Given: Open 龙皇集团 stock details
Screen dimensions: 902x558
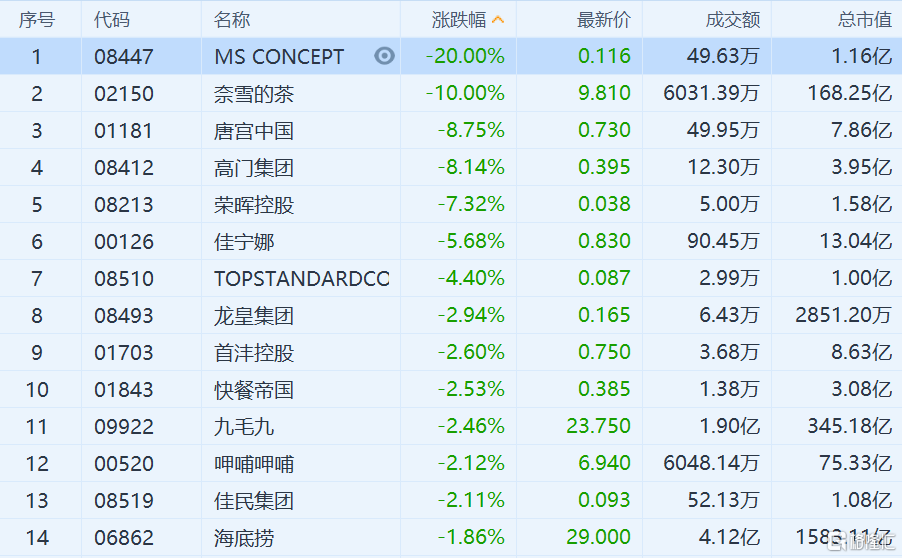Looking at the screenshot, I should (x=254, y=316).
